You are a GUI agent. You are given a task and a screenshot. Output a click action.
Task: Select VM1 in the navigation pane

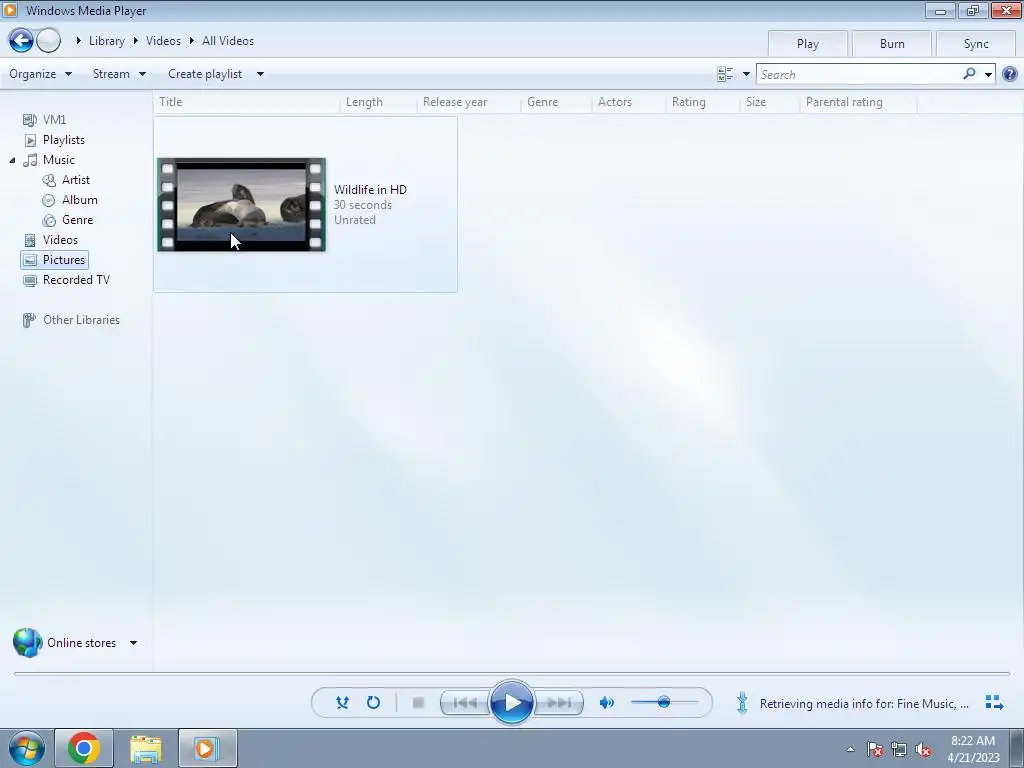[54, 120]
